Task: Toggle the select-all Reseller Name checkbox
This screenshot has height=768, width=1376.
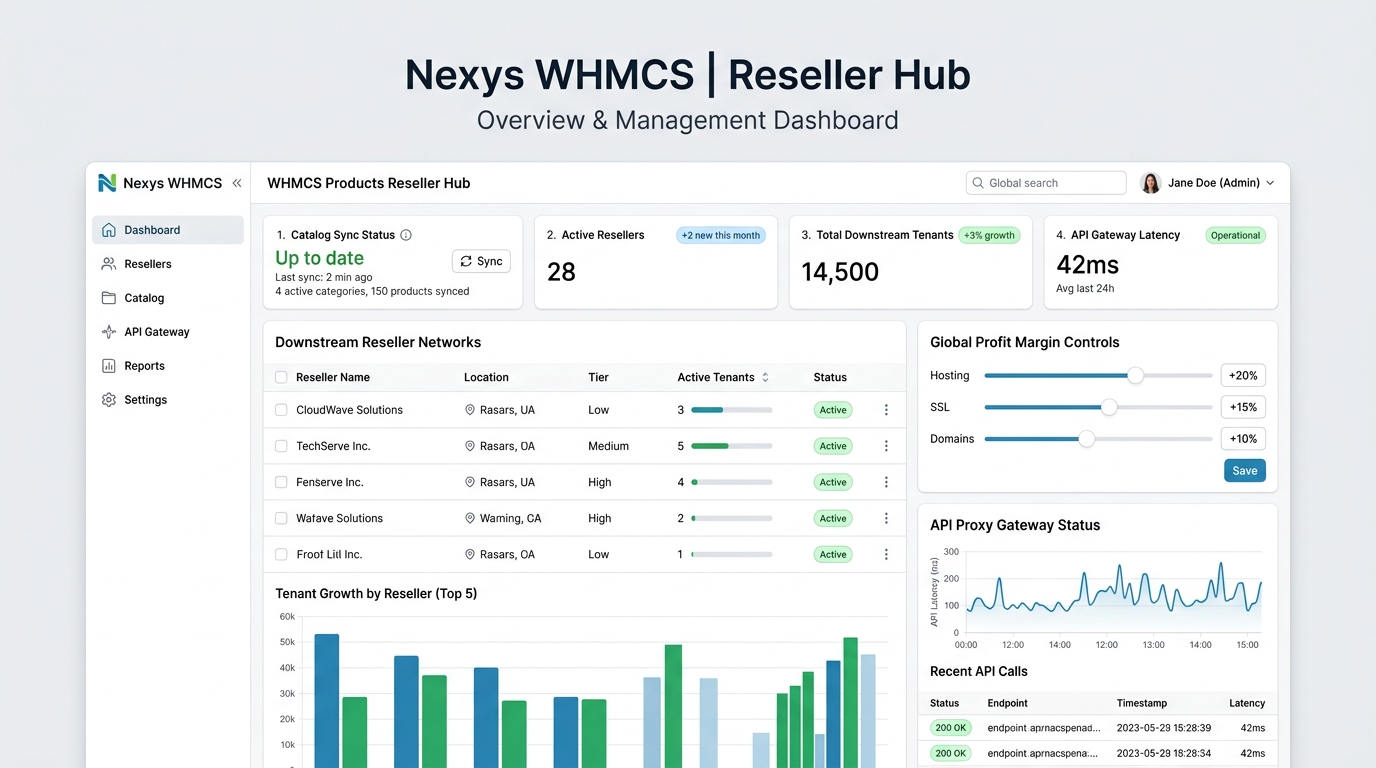Action: (x=281, y=377)
